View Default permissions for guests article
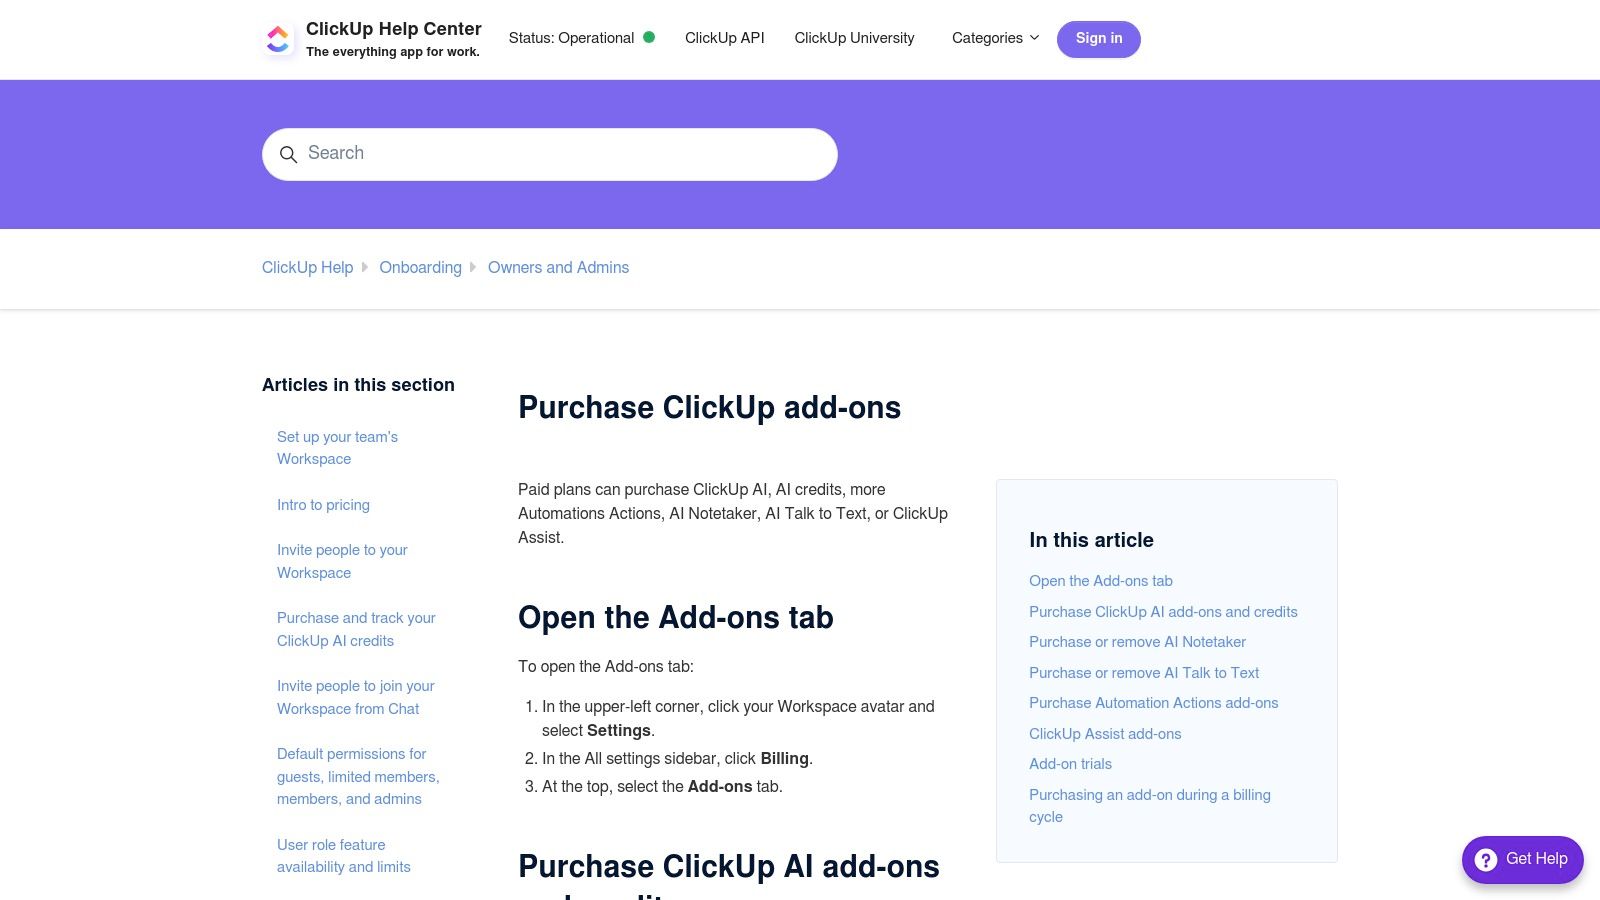The image size is (1600, 900). coord(358,776)
